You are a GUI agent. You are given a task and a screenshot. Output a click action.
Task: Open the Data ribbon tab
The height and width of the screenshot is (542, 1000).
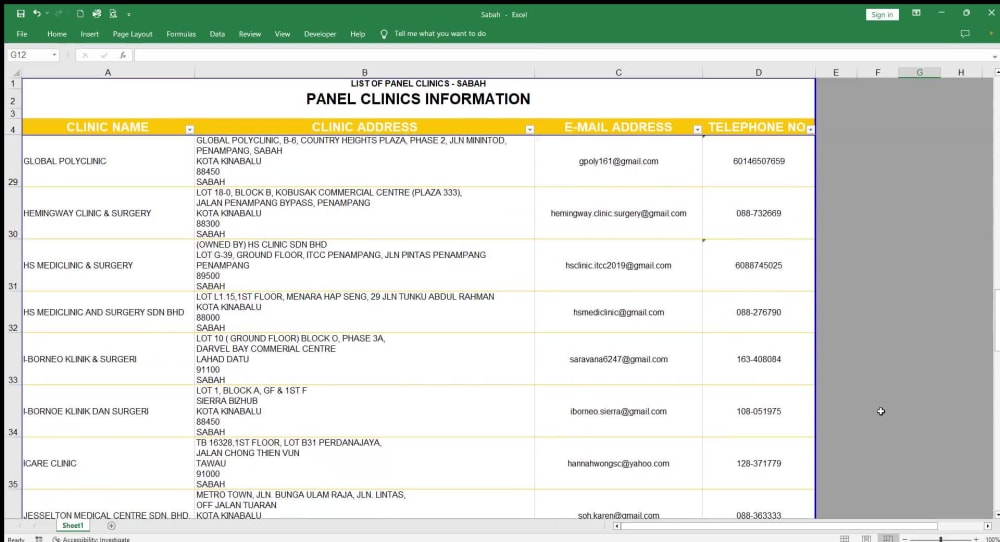(x=217, y=34)
